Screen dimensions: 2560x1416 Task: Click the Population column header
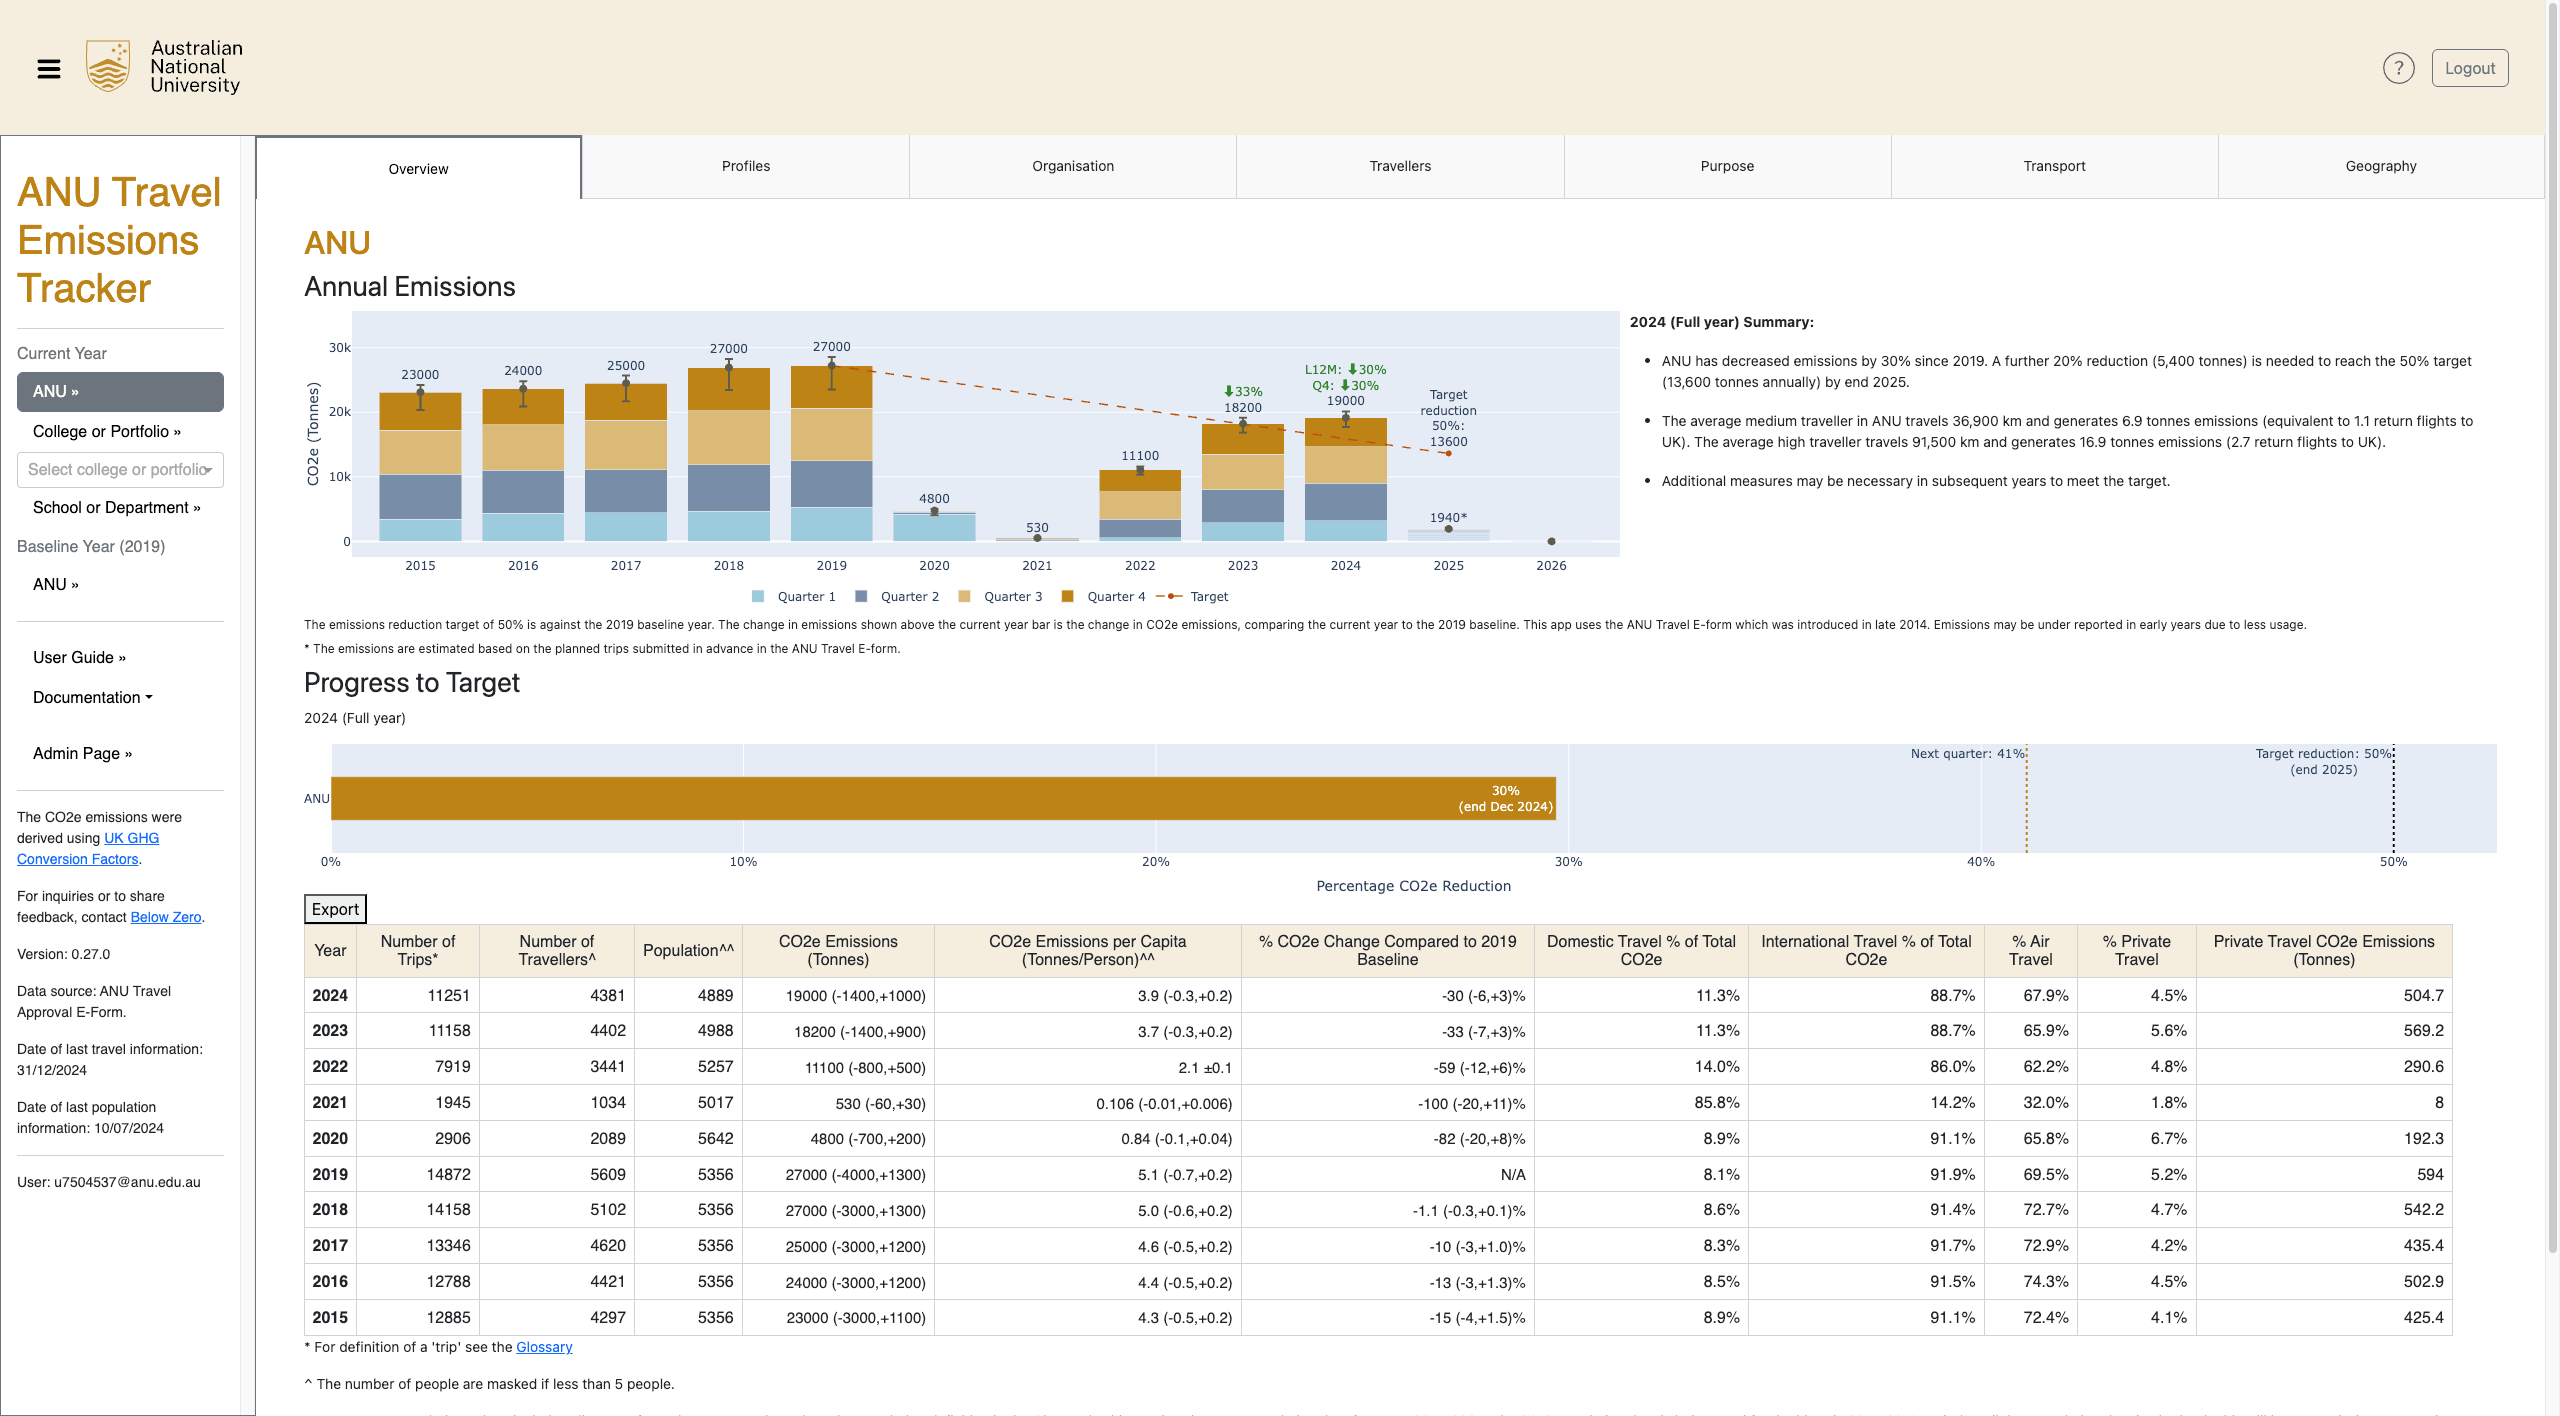(688, 951)
